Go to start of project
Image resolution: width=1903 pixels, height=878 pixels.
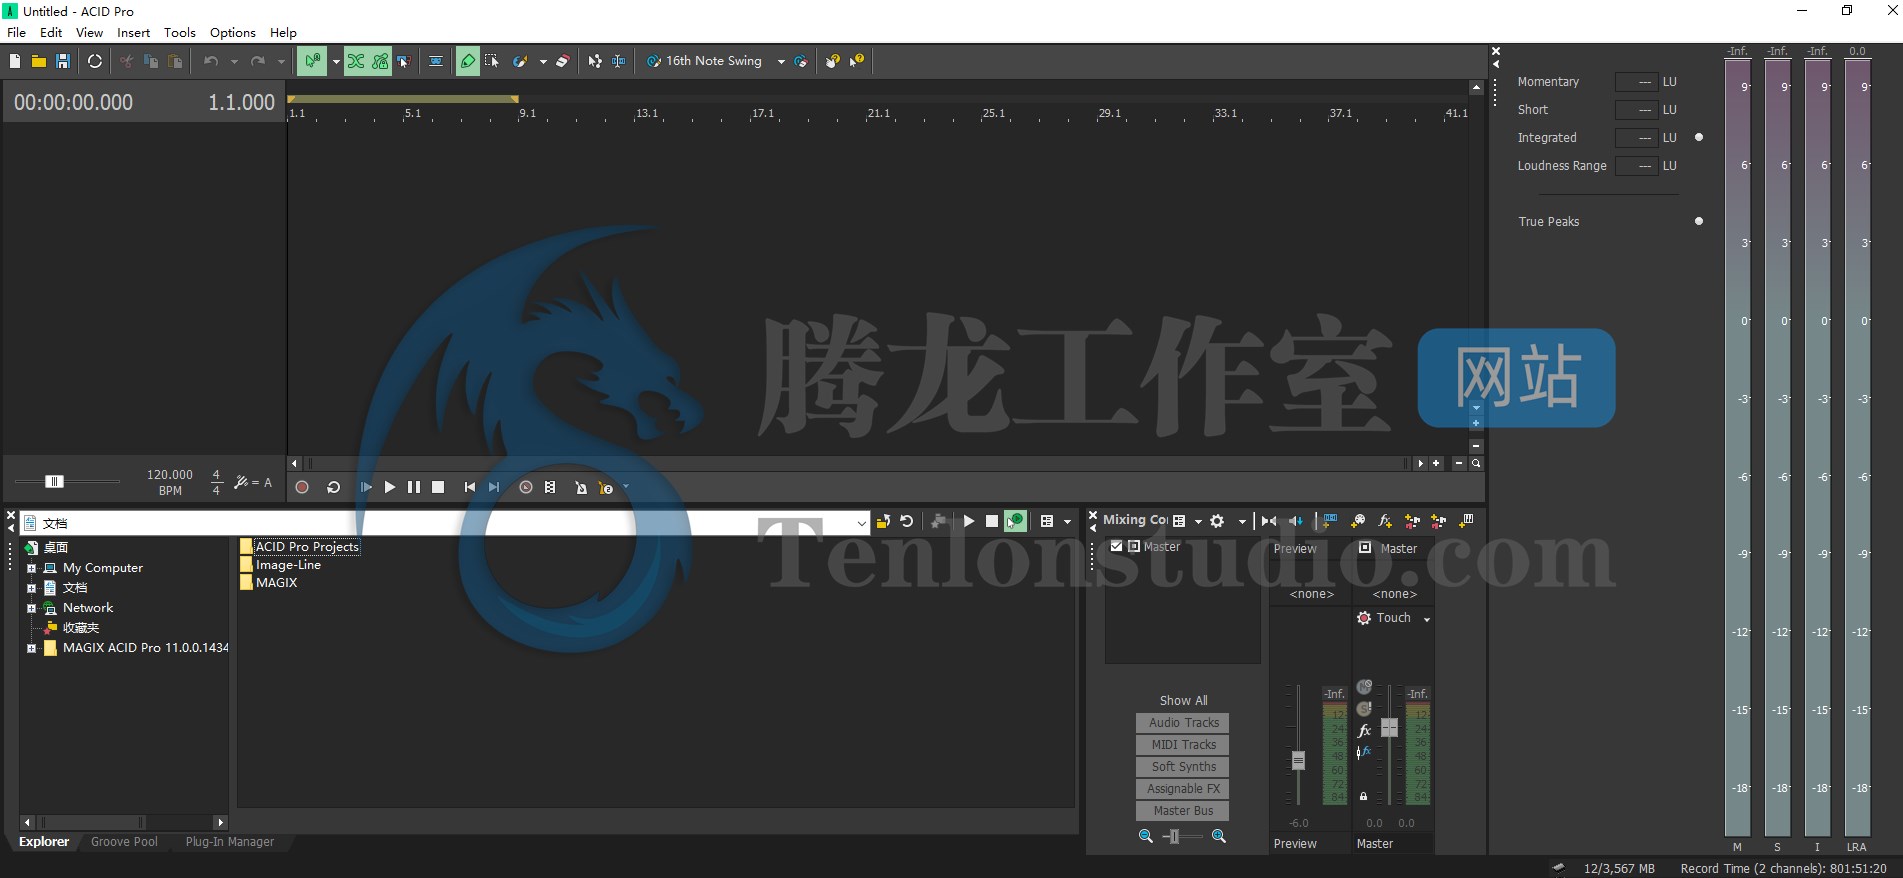(x=470, y=487)
